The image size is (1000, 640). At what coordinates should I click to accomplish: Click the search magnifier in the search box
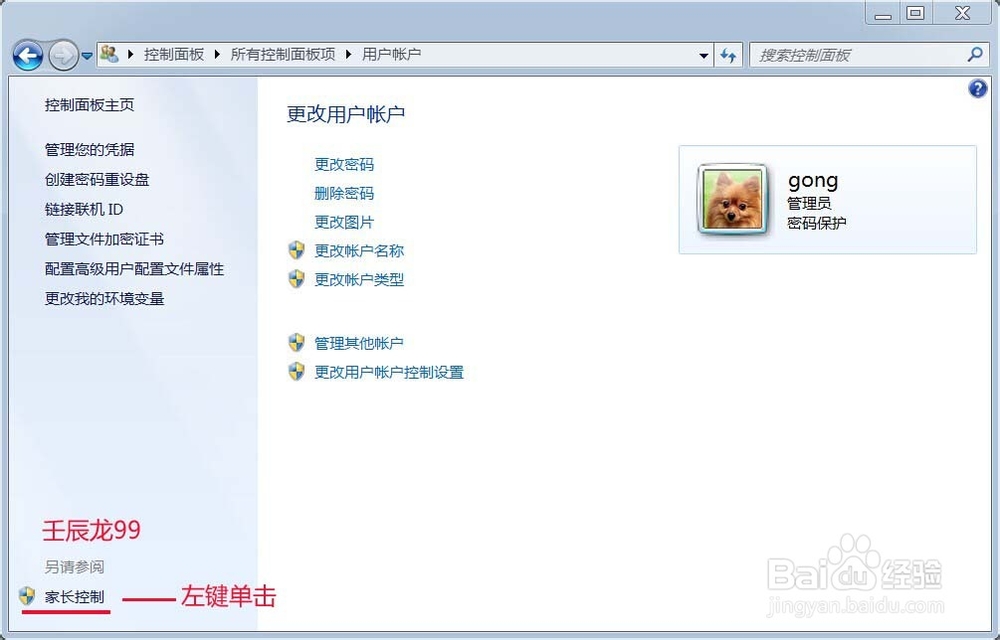point(972,55)
